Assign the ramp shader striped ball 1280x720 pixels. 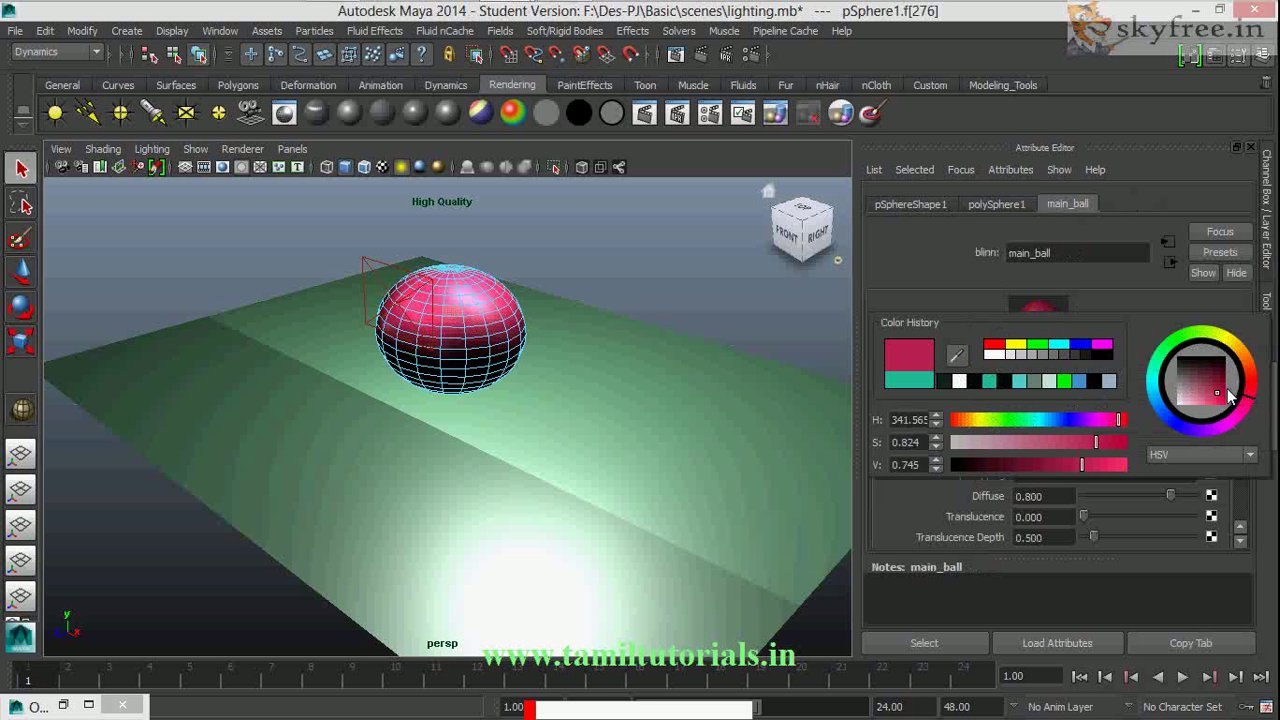[x=480, y=113]
